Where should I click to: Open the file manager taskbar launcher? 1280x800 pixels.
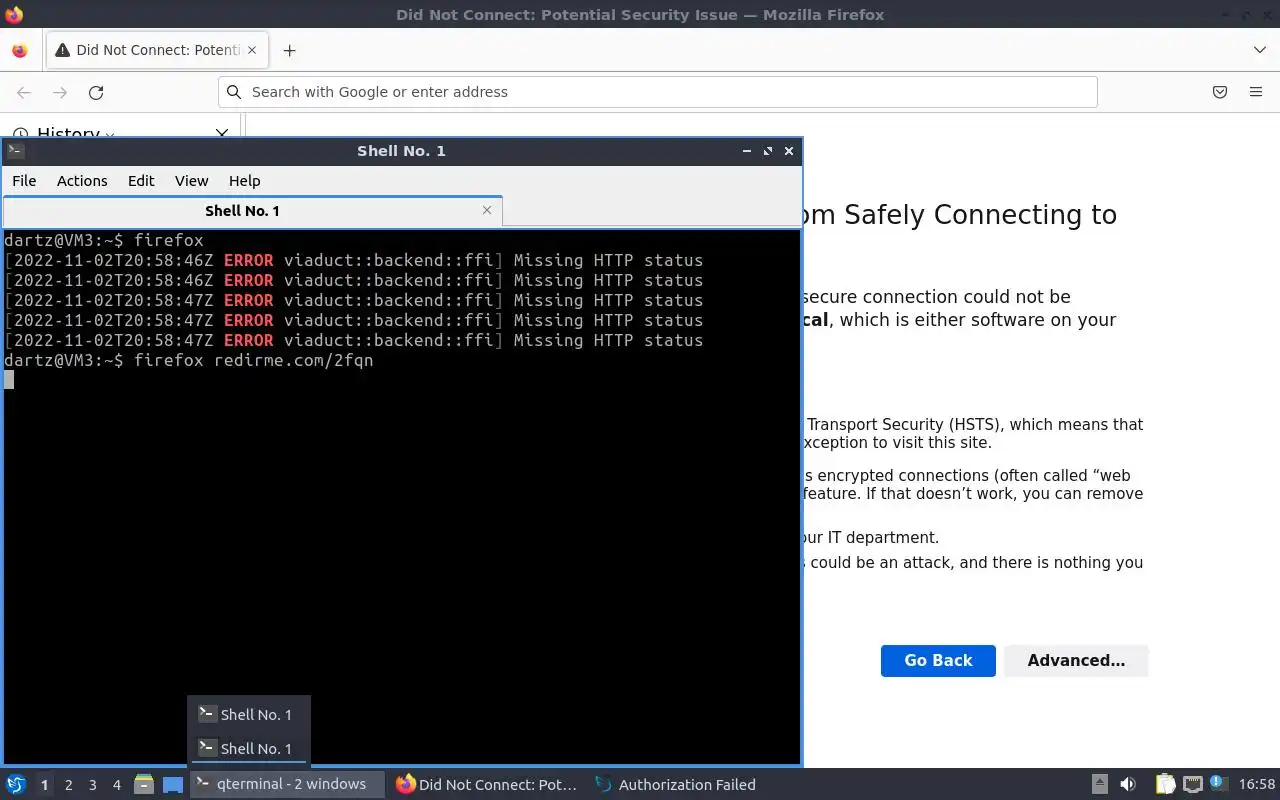[144, 784]
